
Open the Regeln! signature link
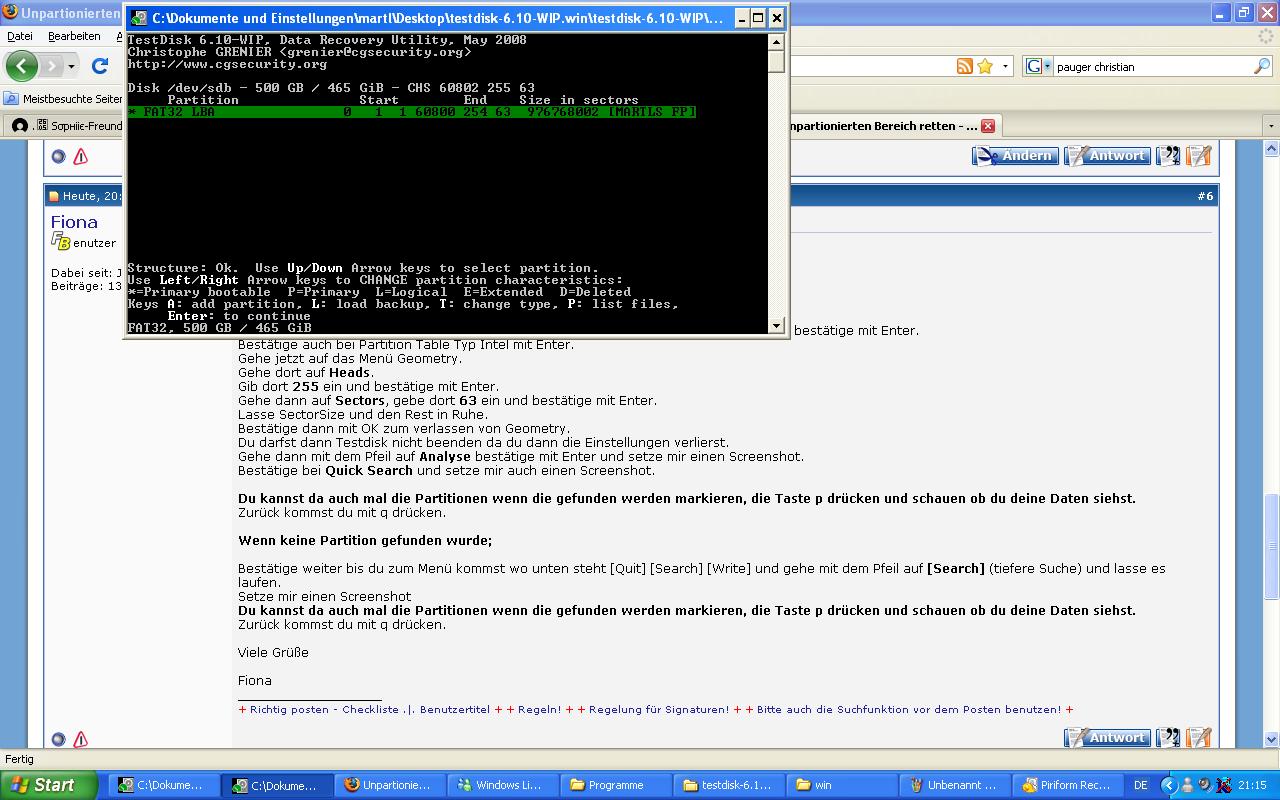pyautogui.click(x=539, y=709)
